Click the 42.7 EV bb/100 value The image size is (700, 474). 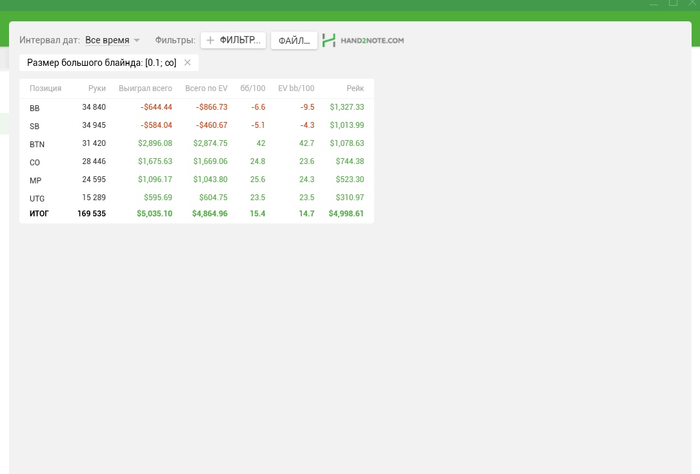tap(307, 143)
